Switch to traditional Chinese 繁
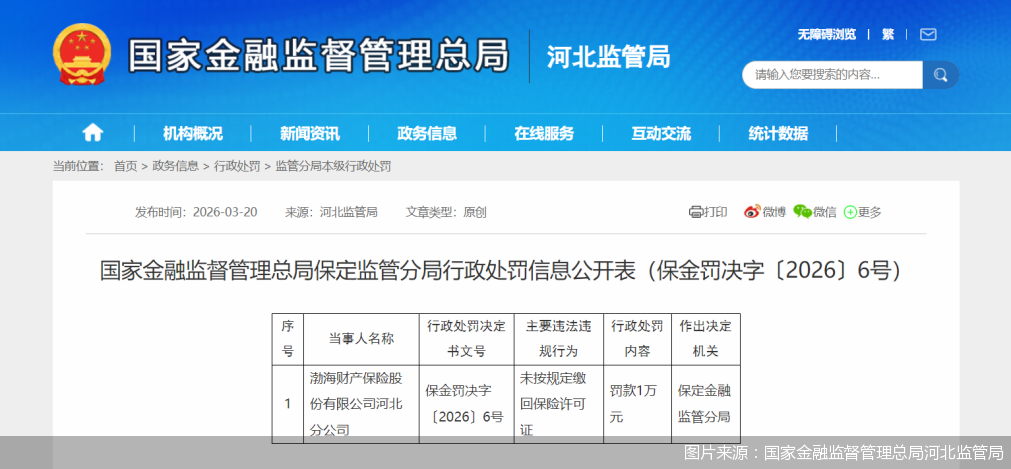The height and width of the screenshot is (469, 1011). click(888, 35)
